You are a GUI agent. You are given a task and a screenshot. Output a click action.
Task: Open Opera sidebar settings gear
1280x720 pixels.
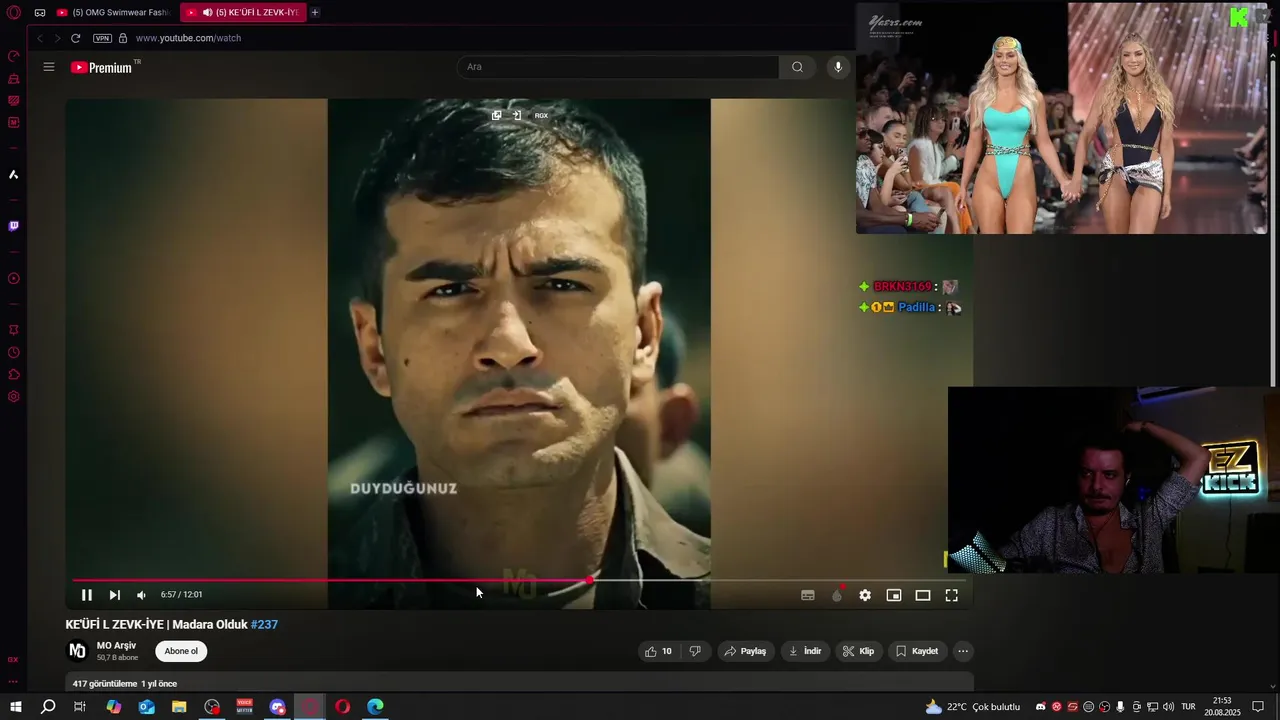pyautogui.click(x=13, y=396)
